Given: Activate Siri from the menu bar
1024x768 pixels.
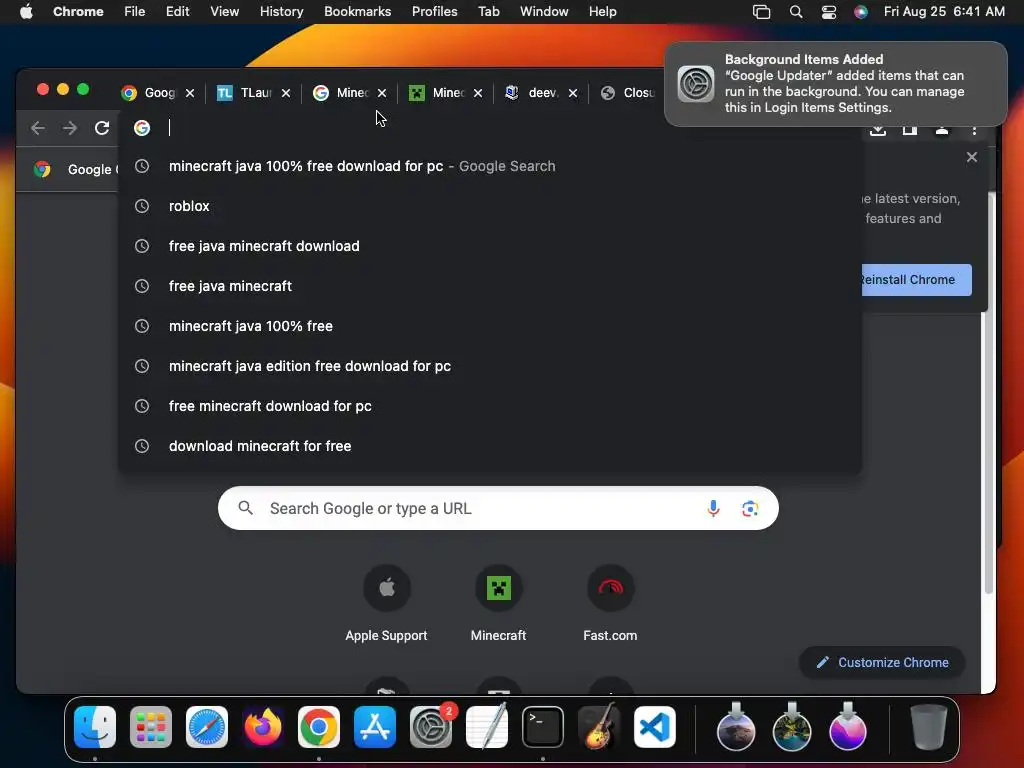Looking at the screenshot, I should (861, 12).
